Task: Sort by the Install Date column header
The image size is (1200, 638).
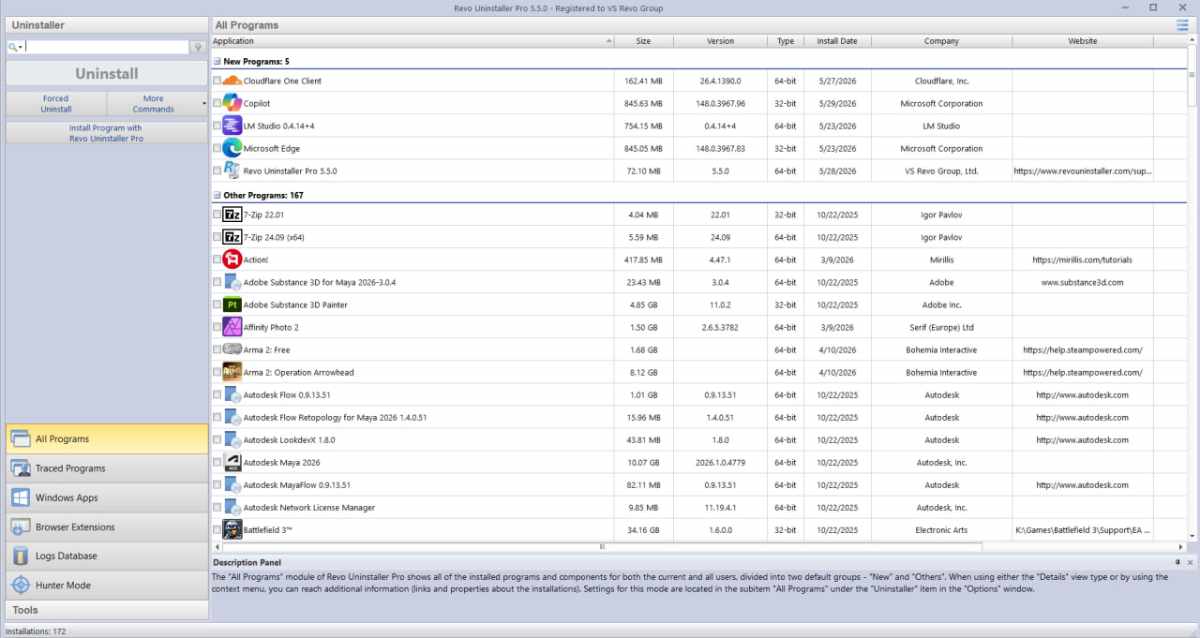Action: (837, 41)
